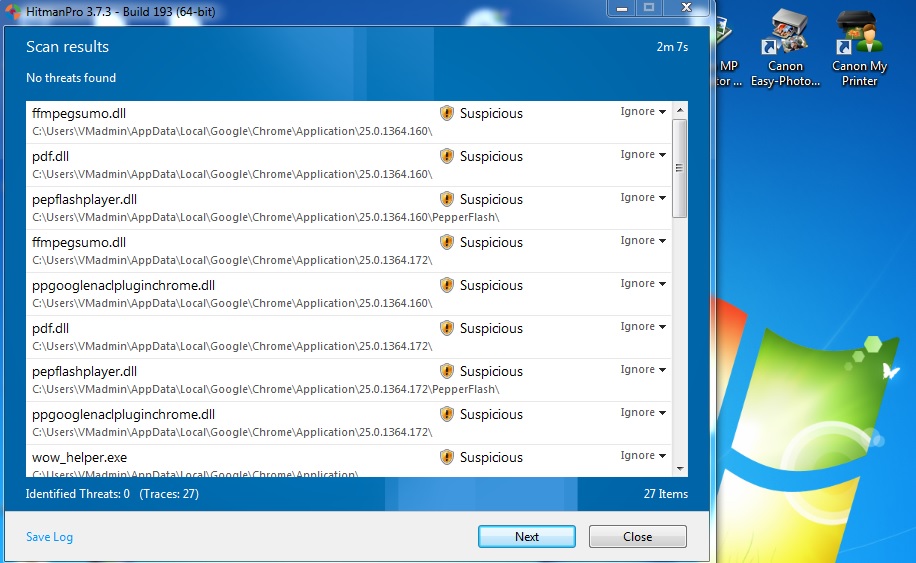This screenshot has width=916, height=563.
Task: Select Canon My Printer desktop shortcut
Action: click(x=859, y=49)
